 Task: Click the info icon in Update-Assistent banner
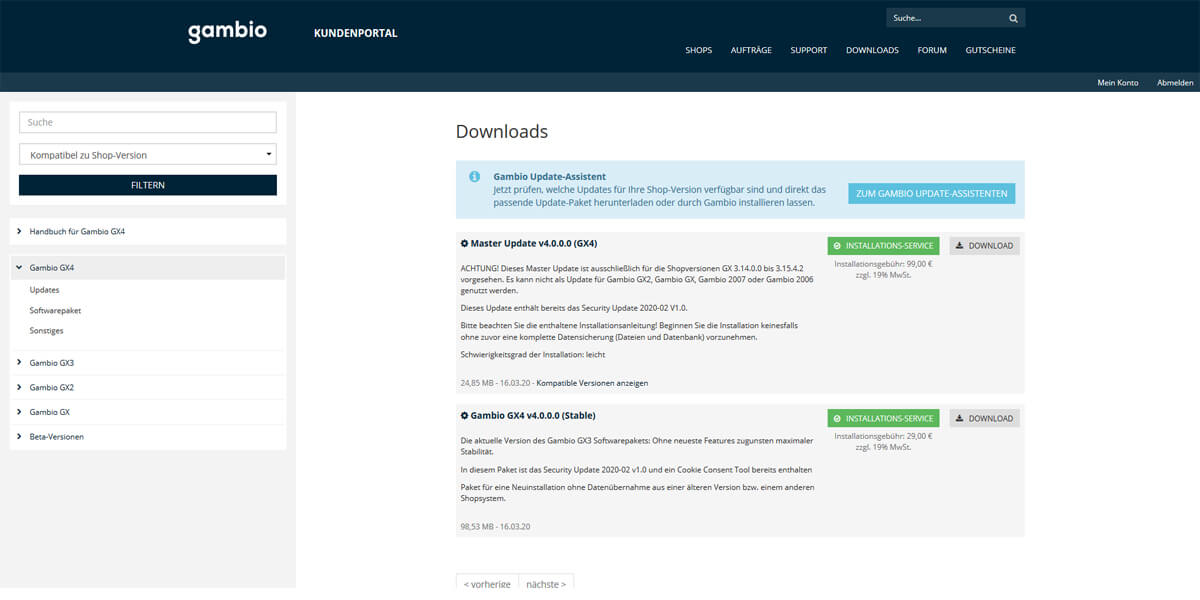pyautogui.click(x=474, y=177)
